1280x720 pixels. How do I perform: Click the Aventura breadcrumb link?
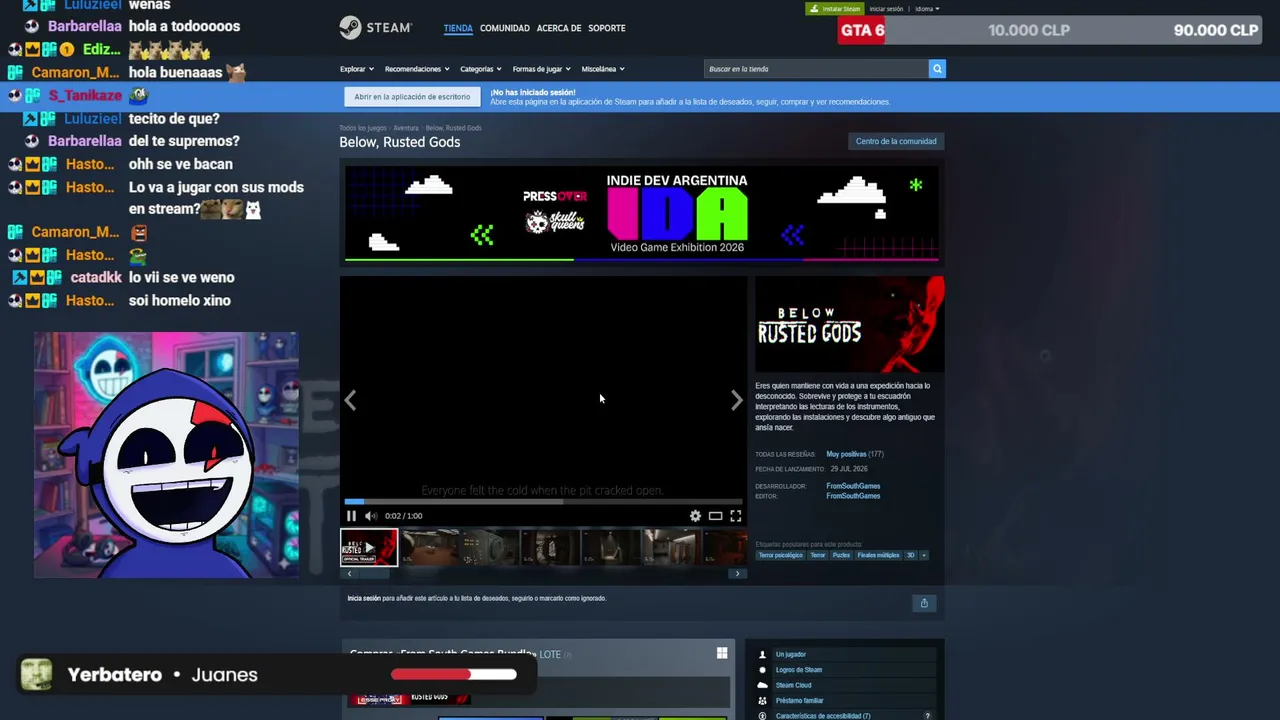(406, 128)
